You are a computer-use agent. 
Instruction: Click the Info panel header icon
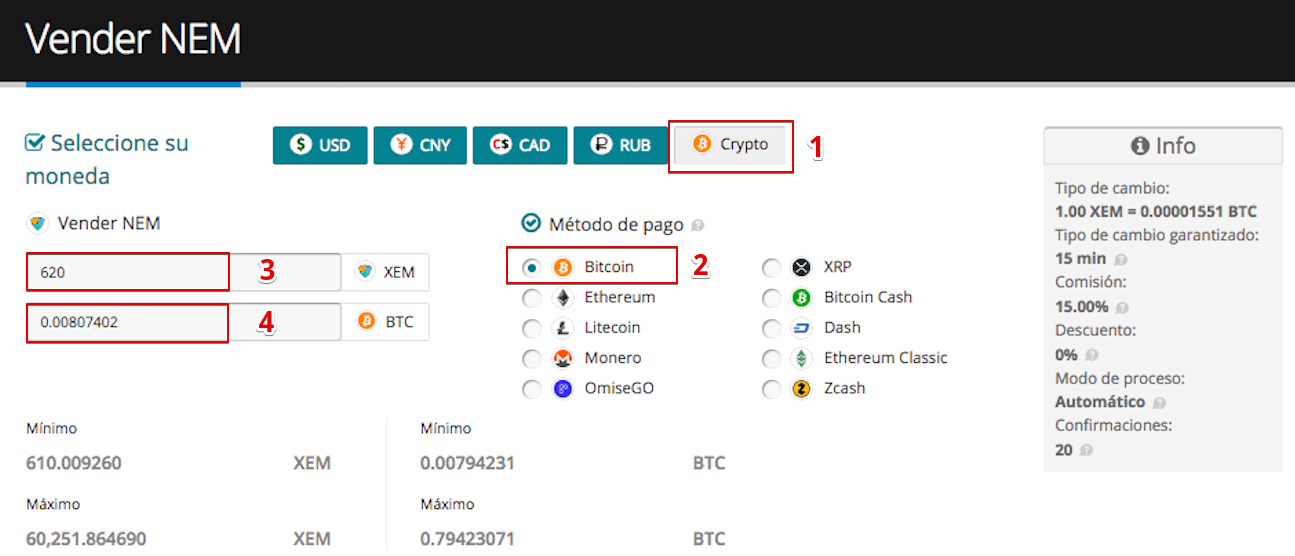click(x=1139, y=146)
